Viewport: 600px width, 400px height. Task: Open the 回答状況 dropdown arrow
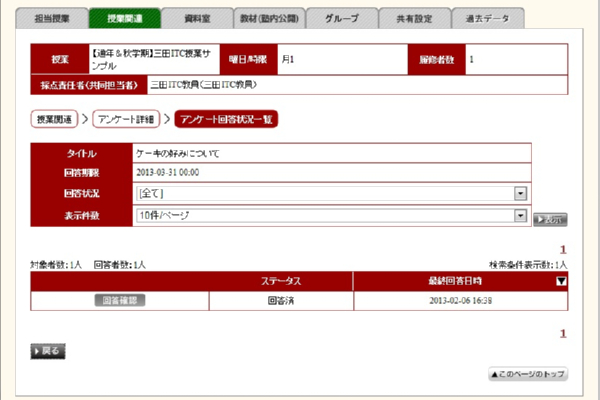[520, 194]
